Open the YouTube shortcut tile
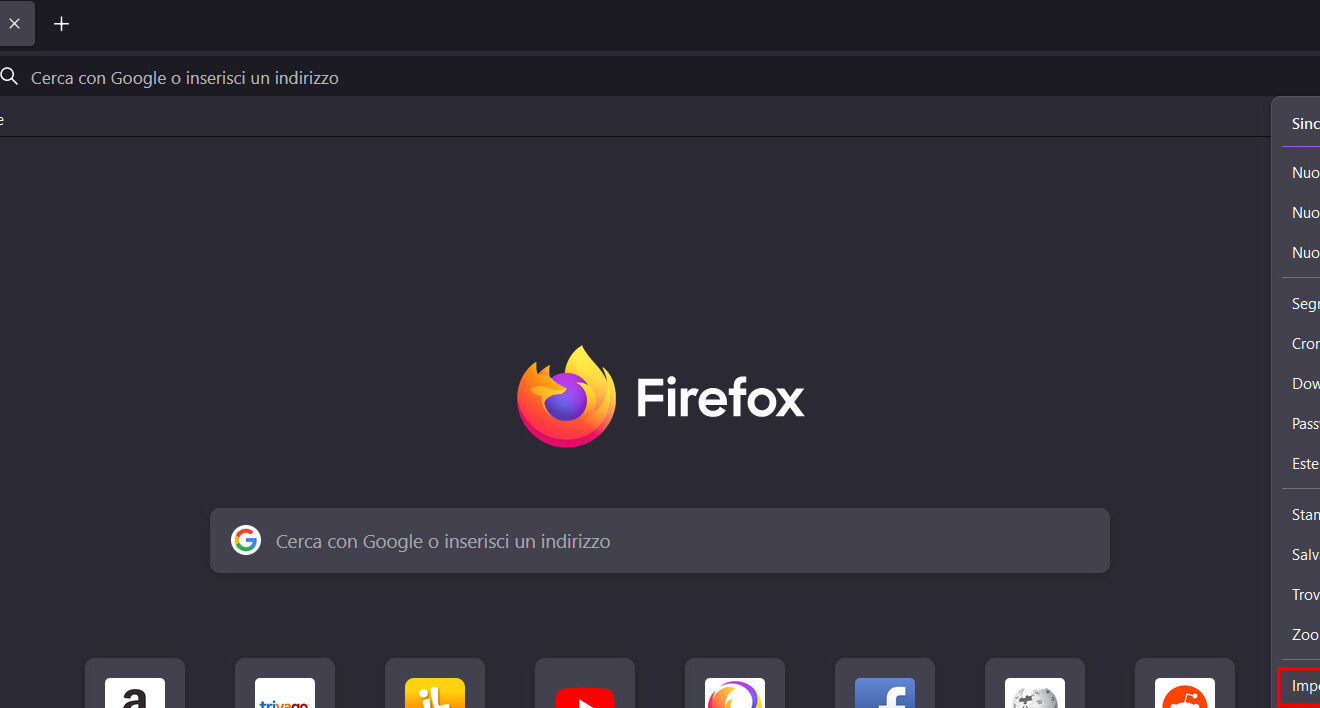The width and height of the screenshot is (1320, 708). pos(585,683)
